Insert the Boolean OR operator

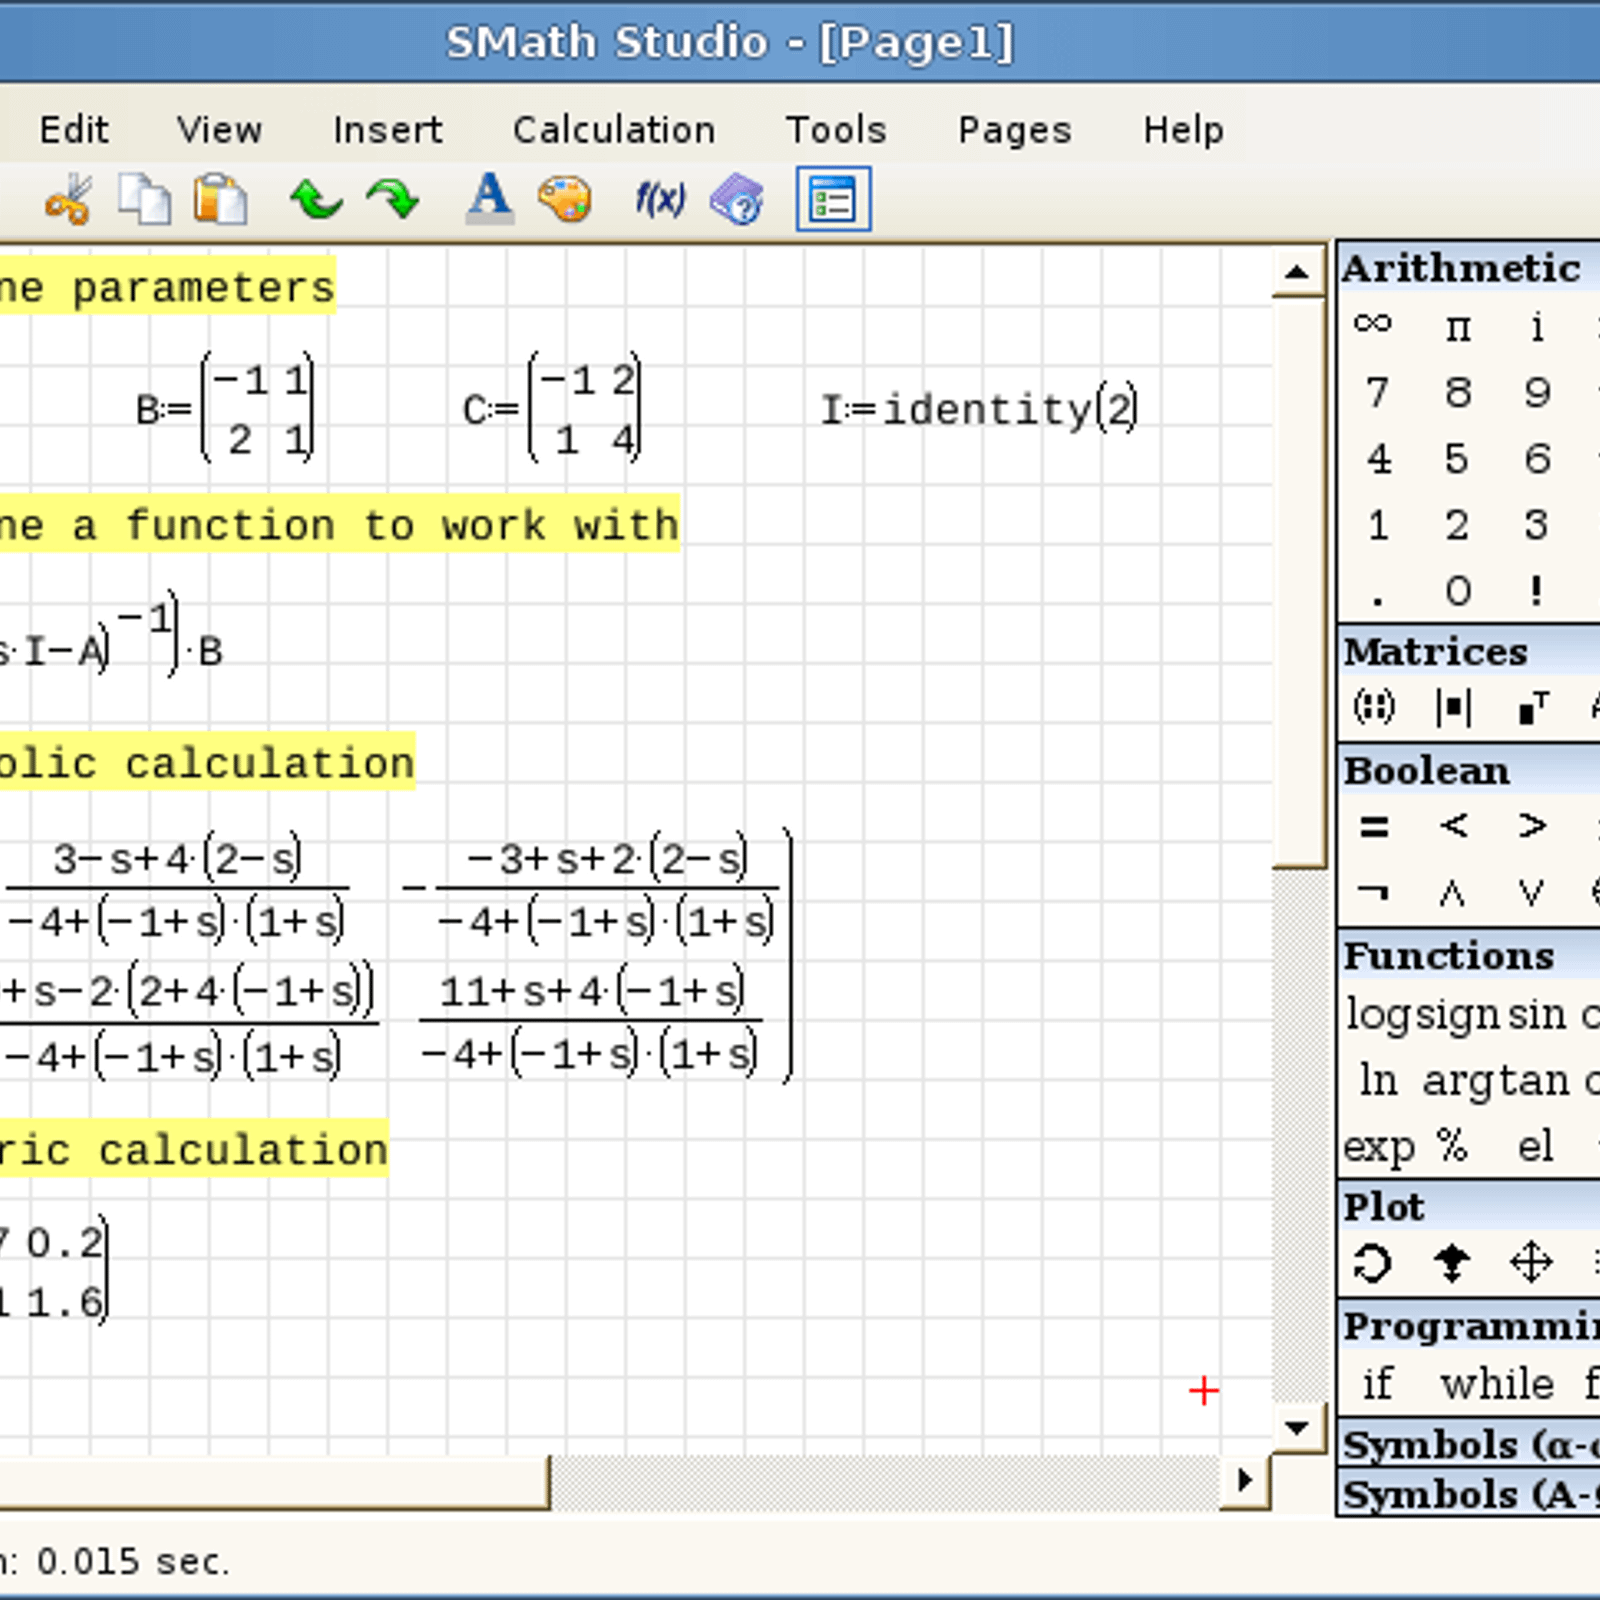[1532, 892]
